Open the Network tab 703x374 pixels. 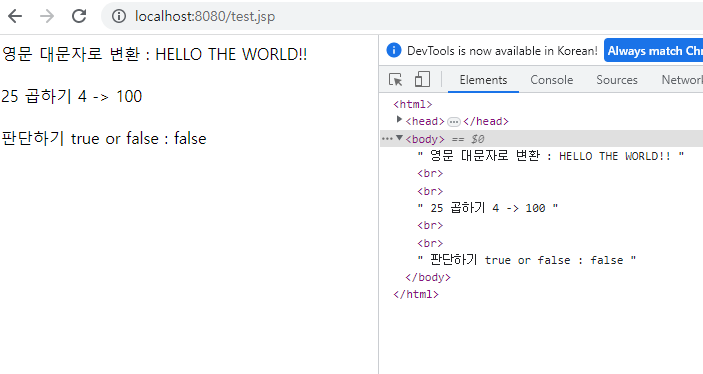(x=682, y=80)
